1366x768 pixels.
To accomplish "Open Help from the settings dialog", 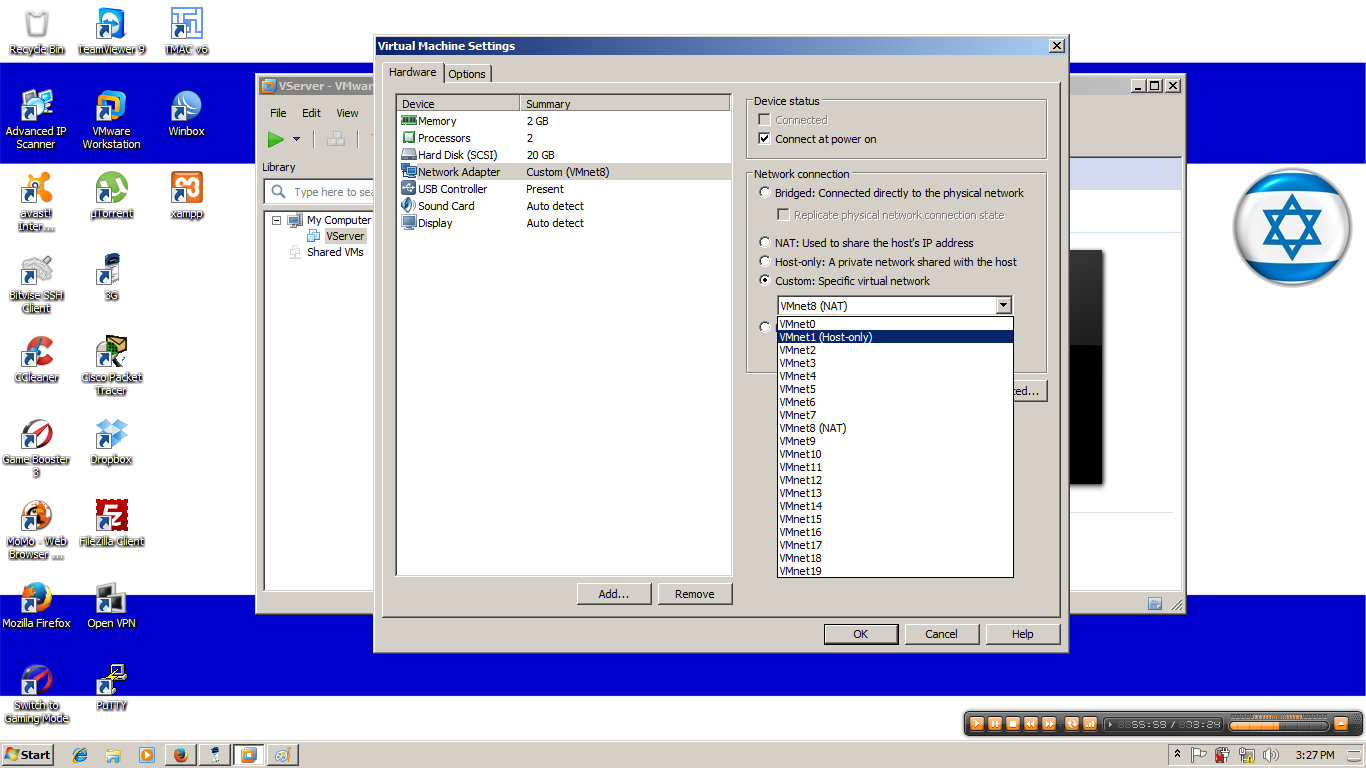I will (1023, 634).
